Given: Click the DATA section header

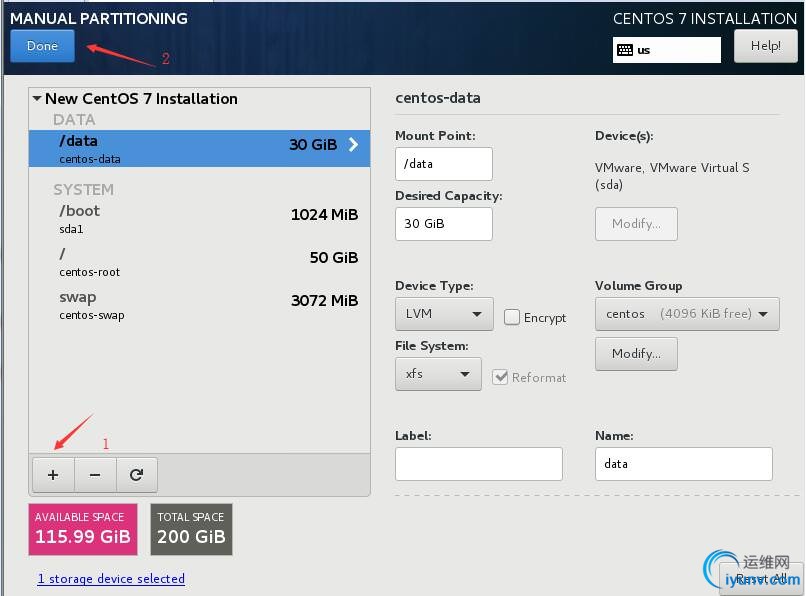Looking at the screenshot, I should point(74,120).
